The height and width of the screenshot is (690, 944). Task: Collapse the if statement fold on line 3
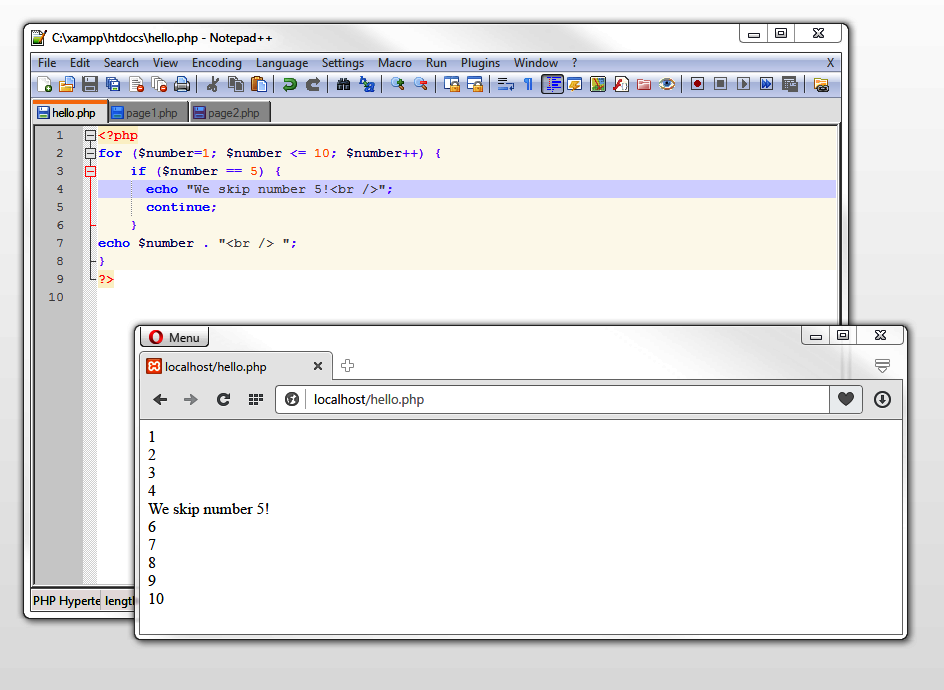point(90,170)
